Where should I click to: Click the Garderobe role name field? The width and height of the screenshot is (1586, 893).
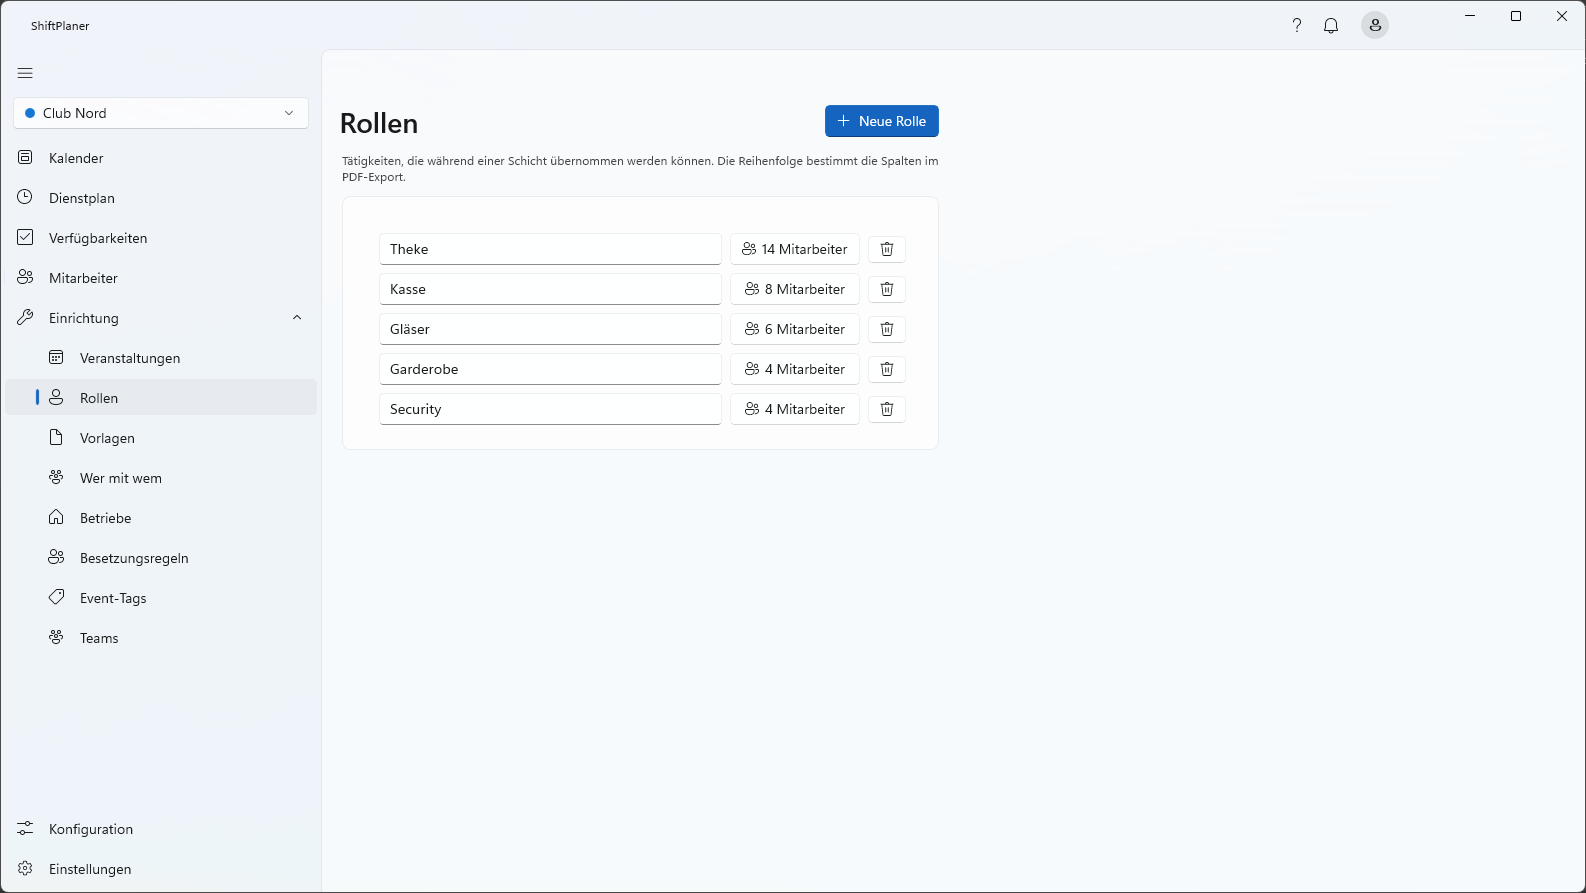(550, 369)
